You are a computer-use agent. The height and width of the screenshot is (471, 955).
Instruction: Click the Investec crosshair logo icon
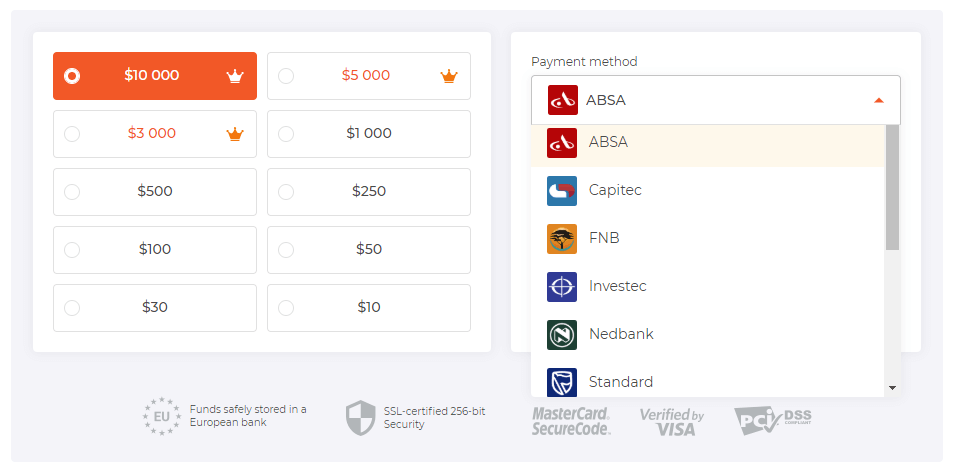coord(562,287)
